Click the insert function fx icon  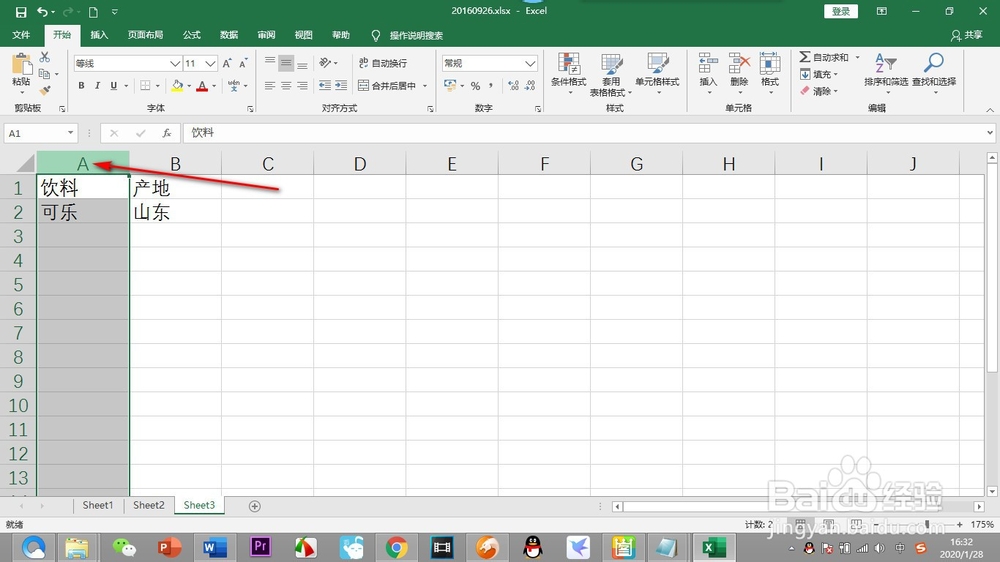[166, 133]
